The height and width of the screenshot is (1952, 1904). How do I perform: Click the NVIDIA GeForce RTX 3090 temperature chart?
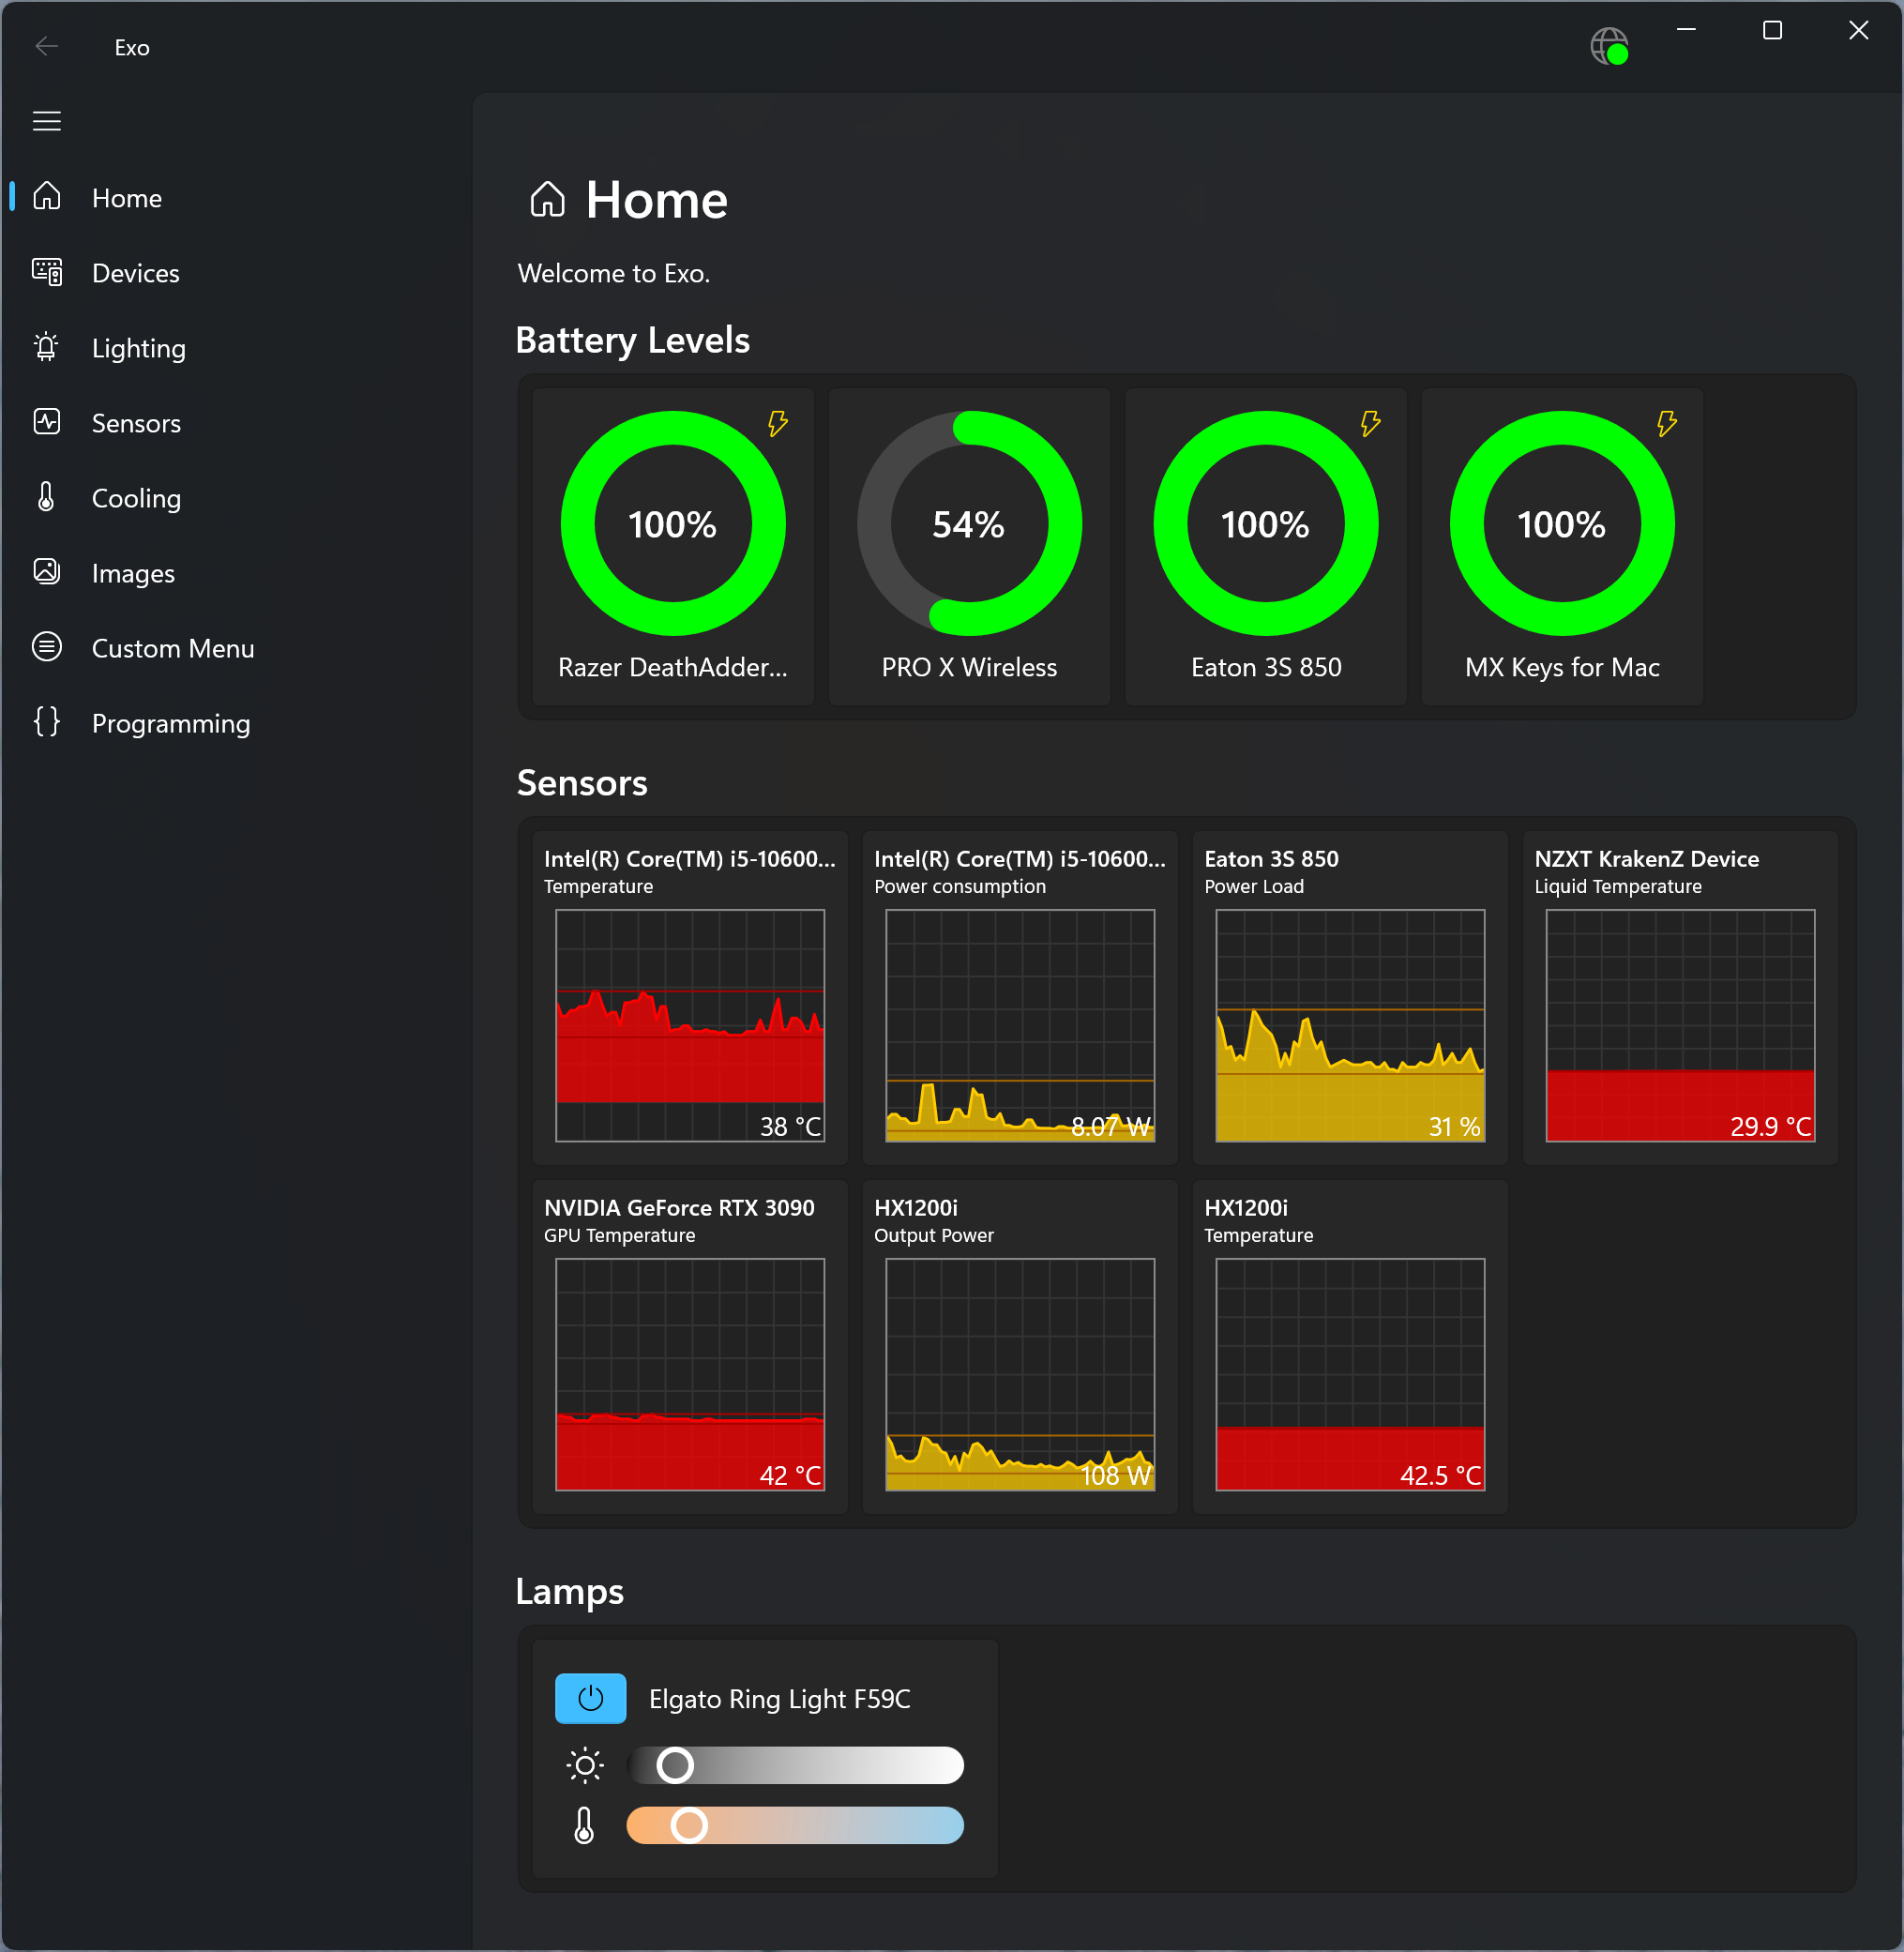[690, 1374]
